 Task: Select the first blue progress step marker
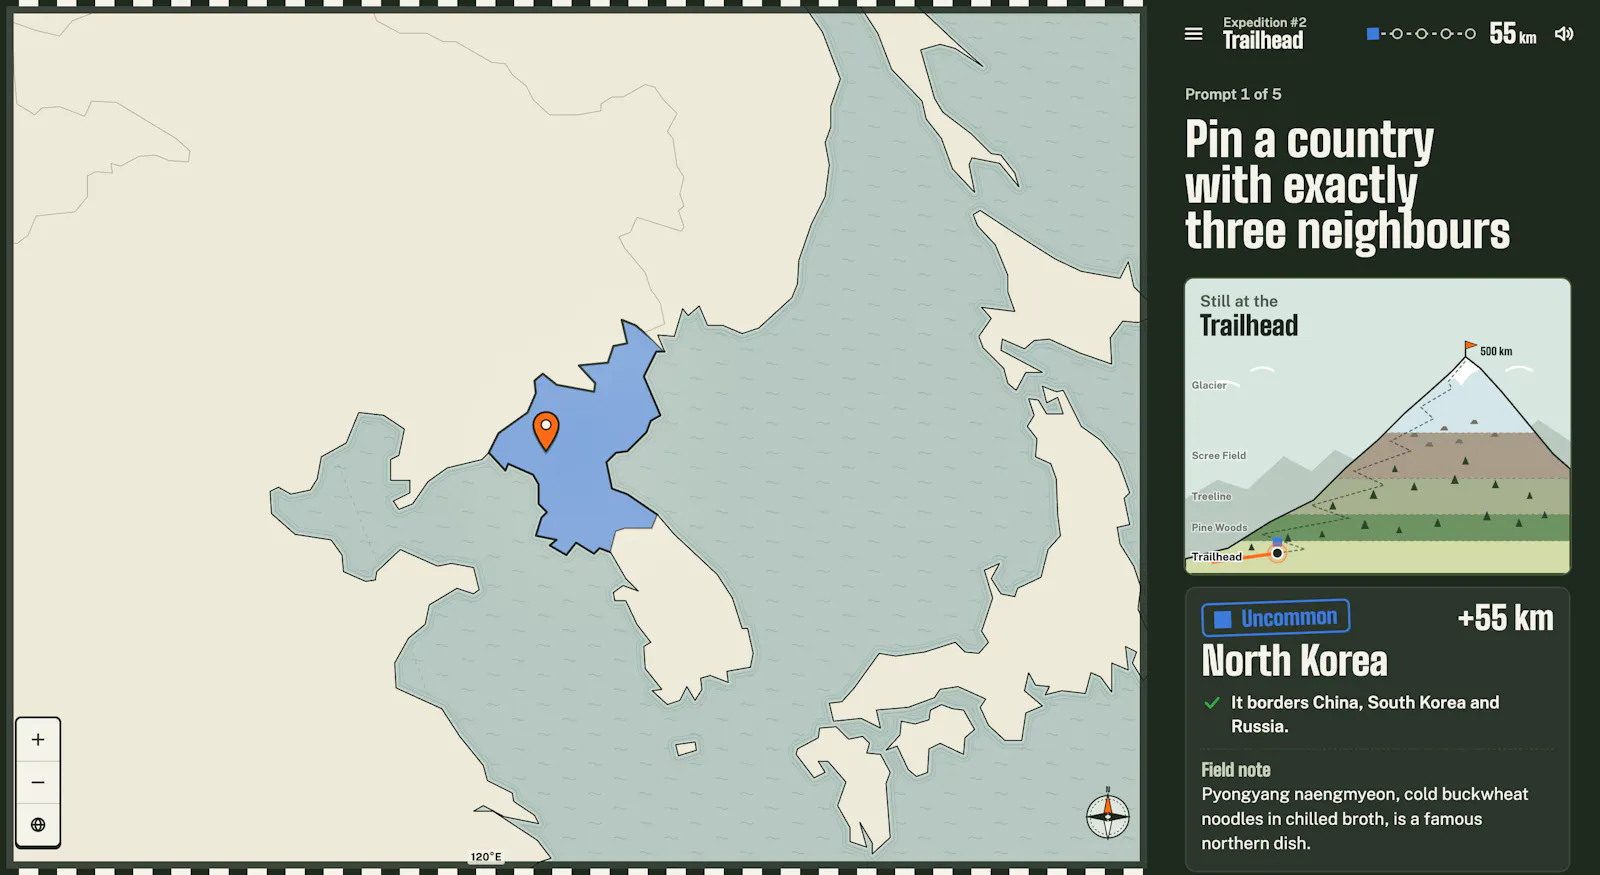1373,34
